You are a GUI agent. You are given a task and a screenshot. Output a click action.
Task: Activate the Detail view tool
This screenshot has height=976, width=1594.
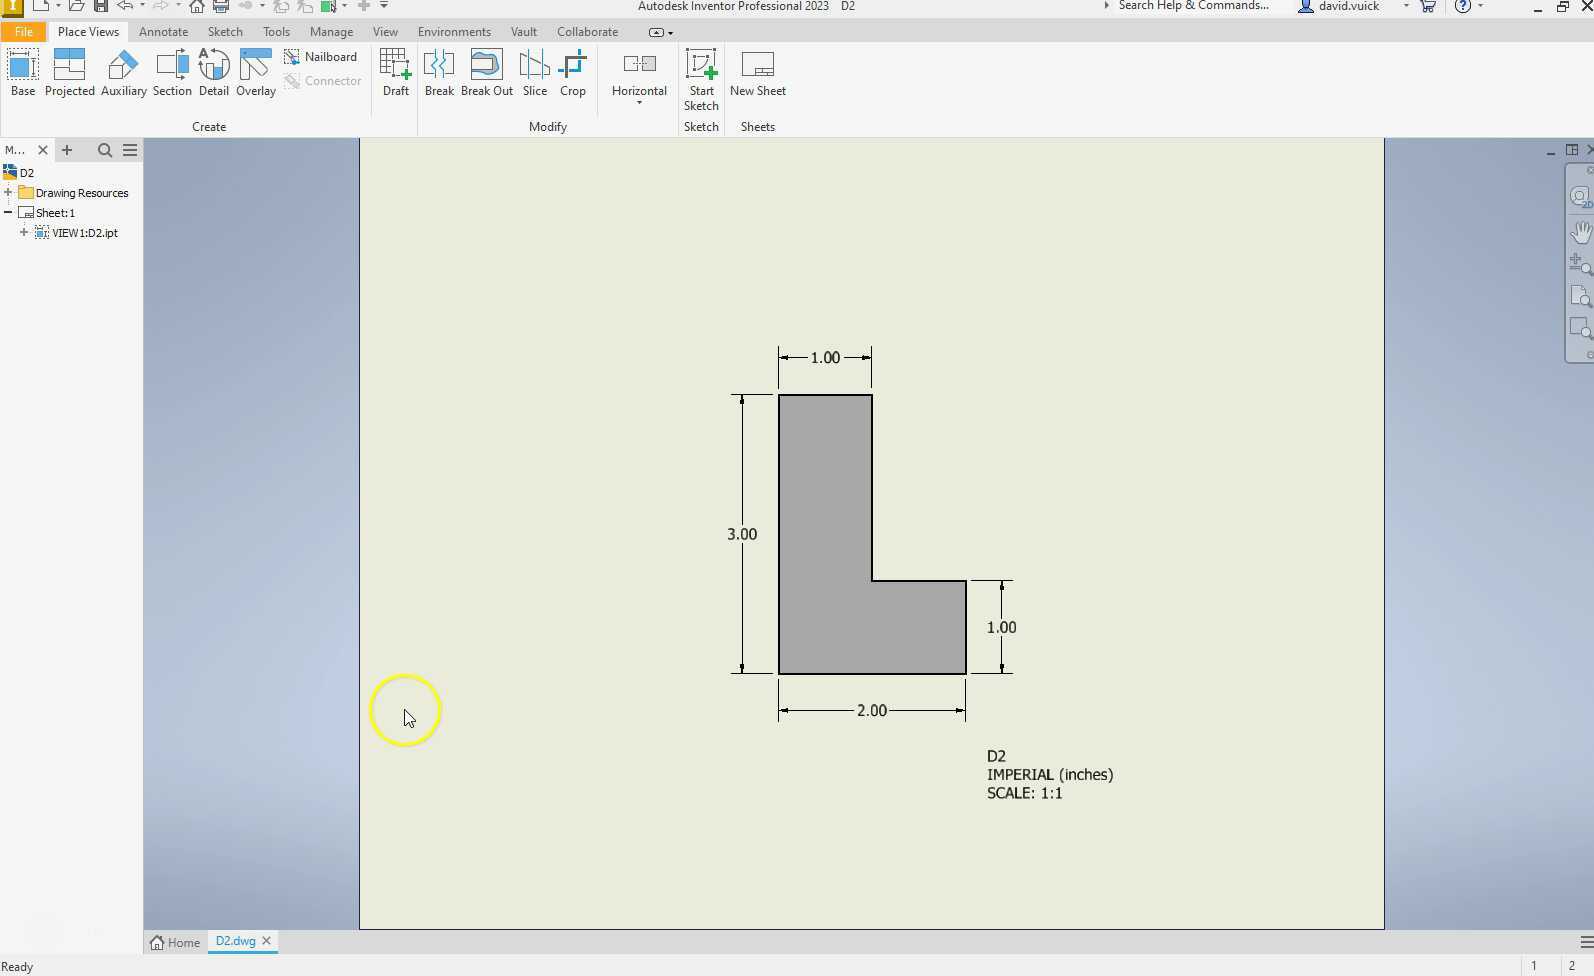pyautogui.click(x=213, y=73)
